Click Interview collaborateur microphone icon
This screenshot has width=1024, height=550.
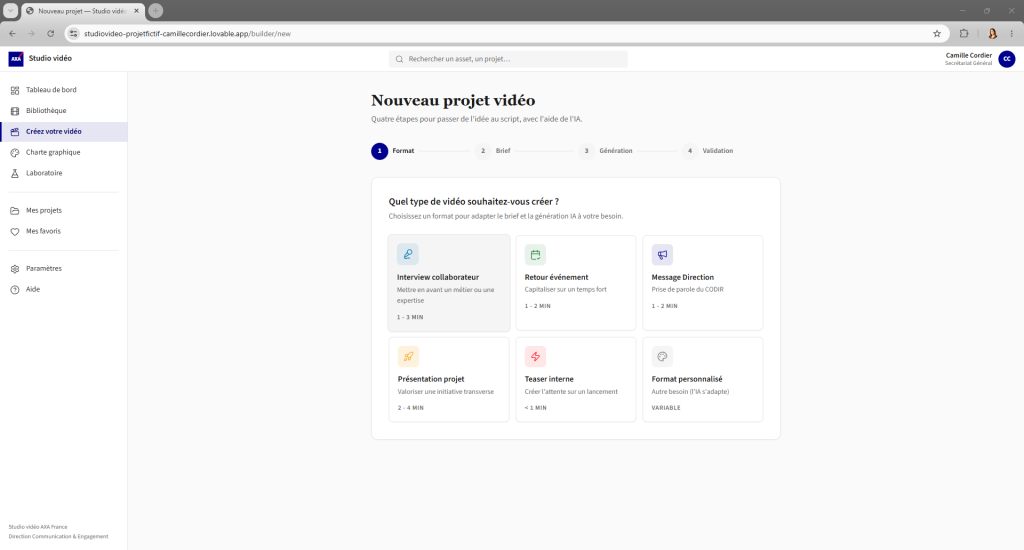click(408, 254)
